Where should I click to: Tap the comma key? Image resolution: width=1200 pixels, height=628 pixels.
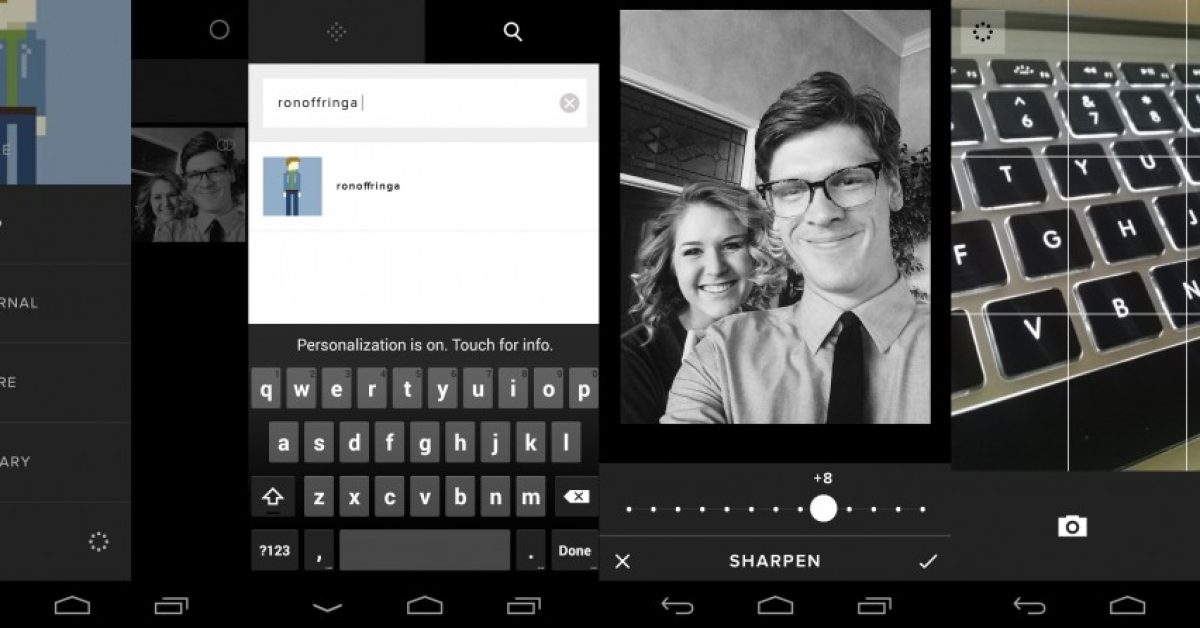click(318, 550)
